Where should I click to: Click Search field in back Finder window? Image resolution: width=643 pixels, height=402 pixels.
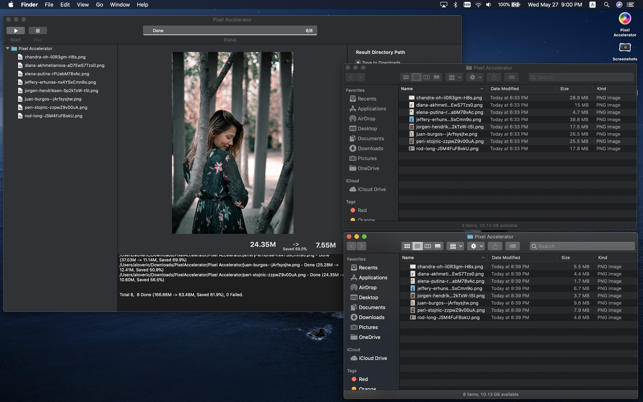point(581,77)
